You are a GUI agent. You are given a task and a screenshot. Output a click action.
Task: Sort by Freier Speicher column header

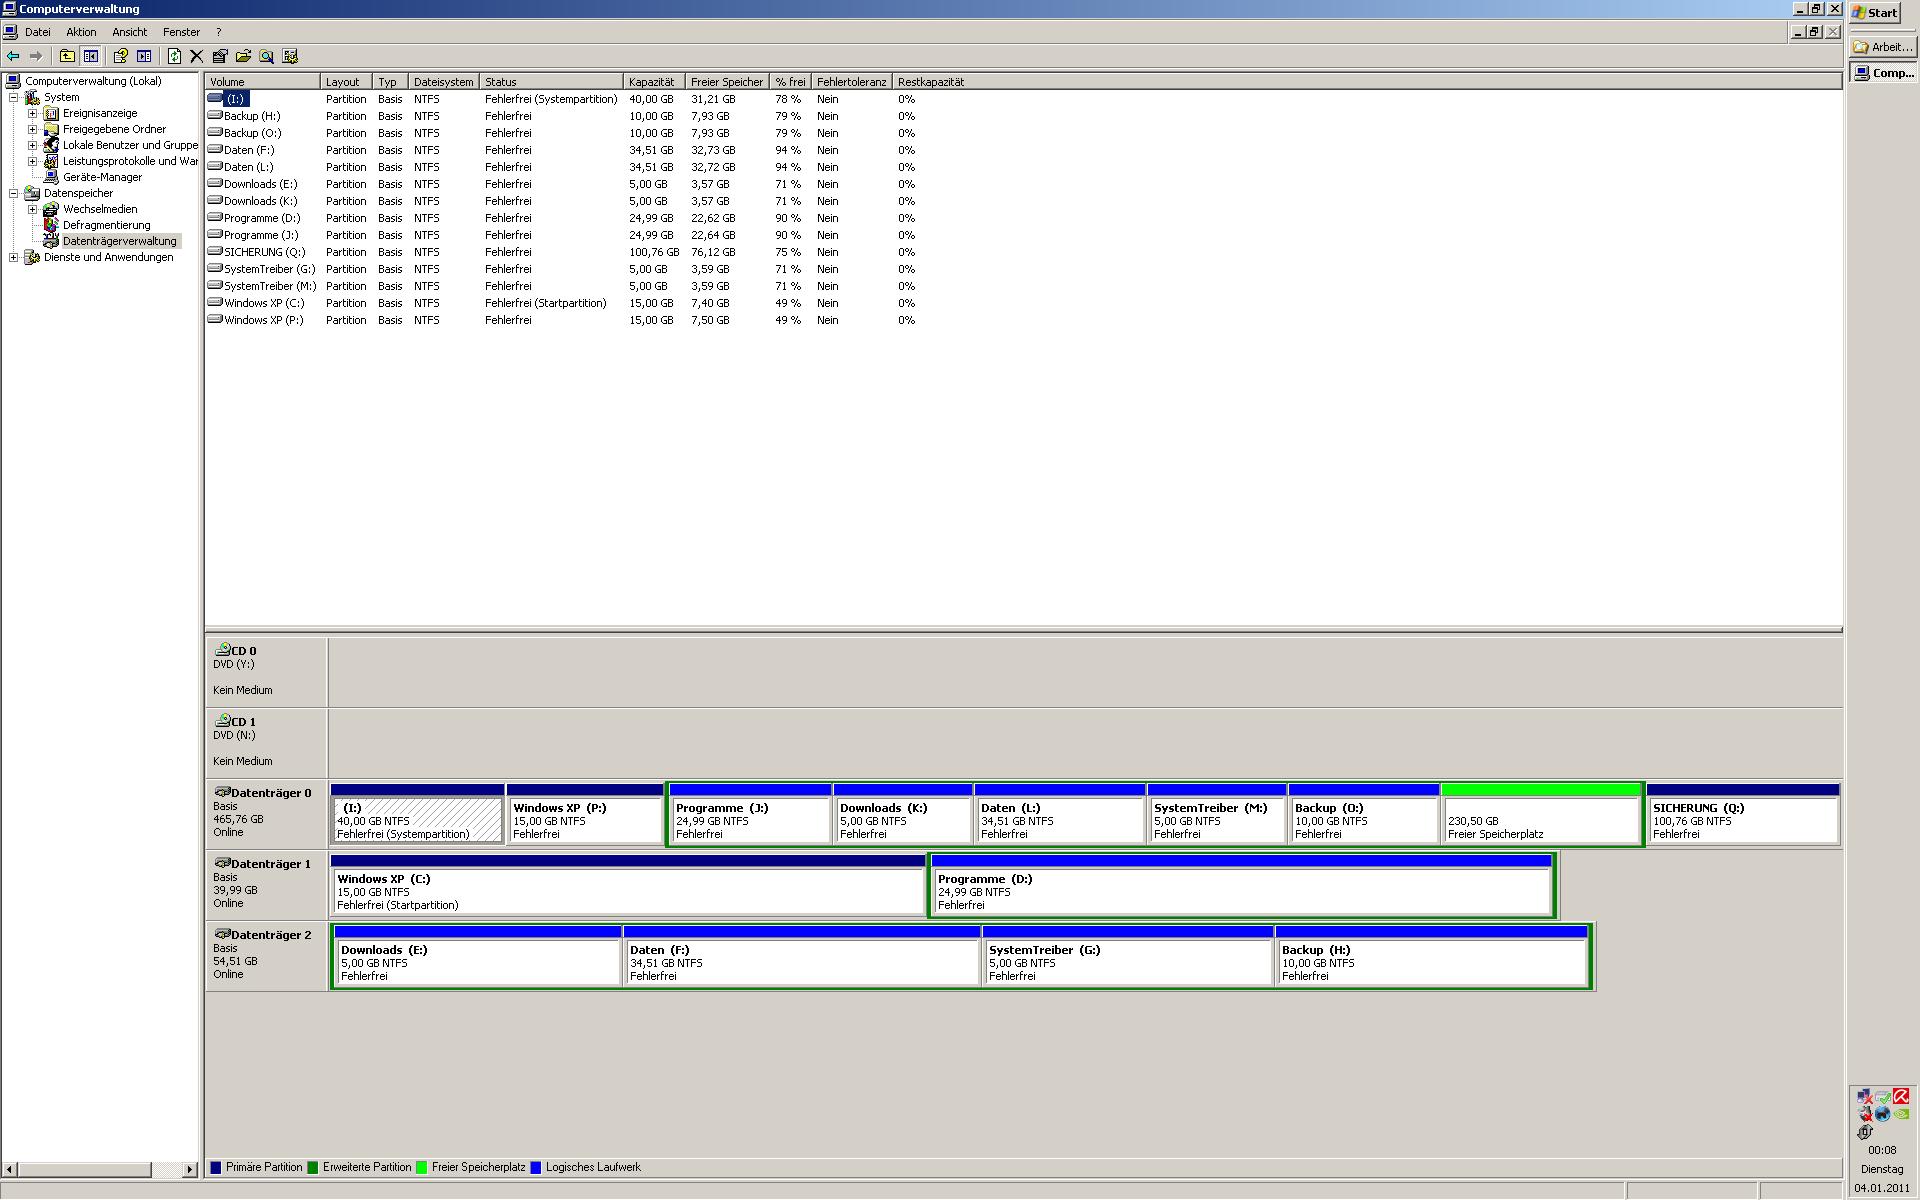(726, 82)
